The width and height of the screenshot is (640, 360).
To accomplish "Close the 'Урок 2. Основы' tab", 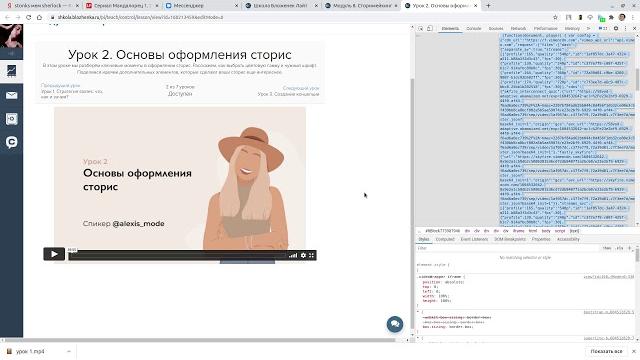I will pyautogui.click(x=476, y=6).
